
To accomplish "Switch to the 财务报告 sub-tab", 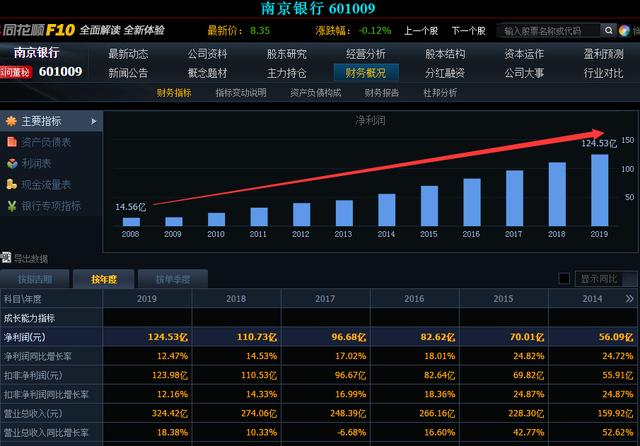I will click(x=382, y=93).
